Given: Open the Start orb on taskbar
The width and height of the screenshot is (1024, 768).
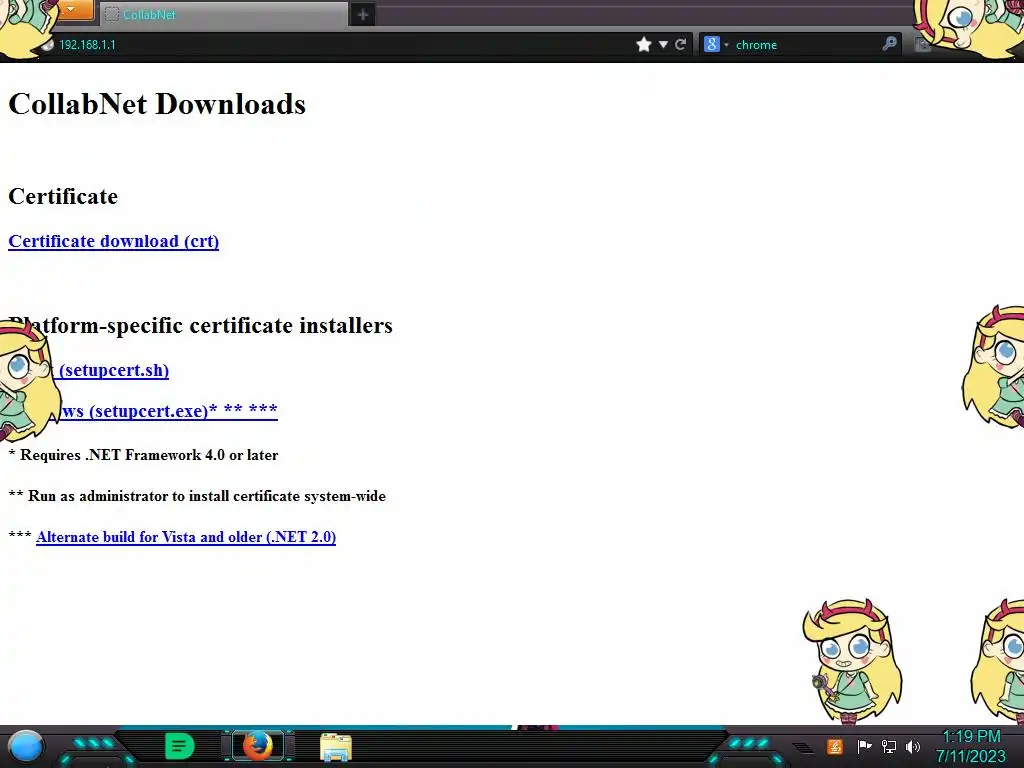Looking at the screenshot, I should [26, 746].
